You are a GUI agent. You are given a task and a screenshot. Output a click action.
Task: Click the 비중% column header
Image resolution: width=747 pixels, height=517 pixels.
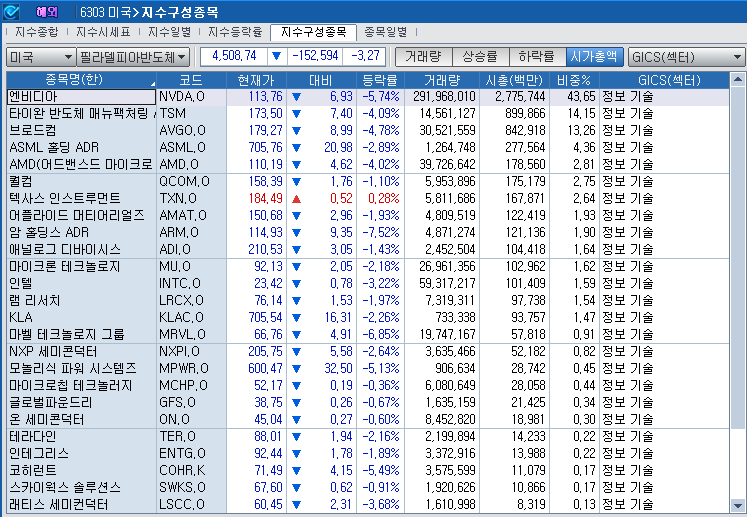(x=574, y=80)
